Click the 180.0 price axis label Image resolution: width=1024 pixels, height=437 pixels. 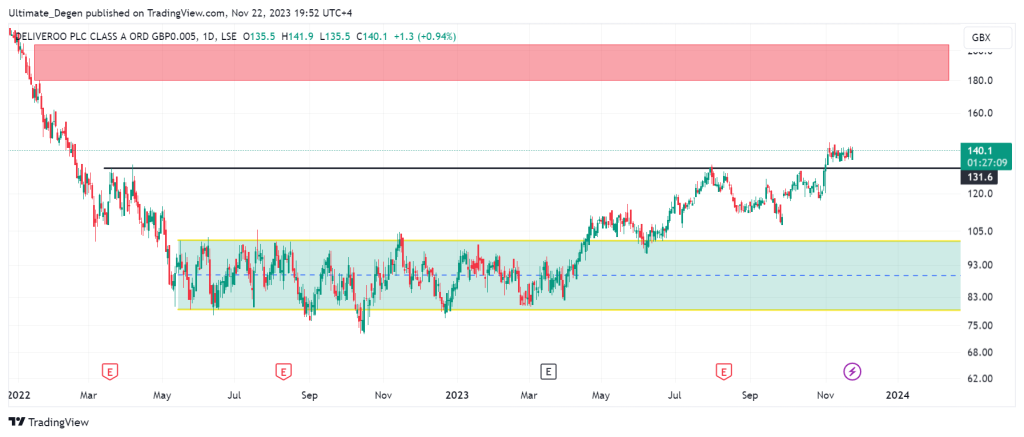pos(980,81)
